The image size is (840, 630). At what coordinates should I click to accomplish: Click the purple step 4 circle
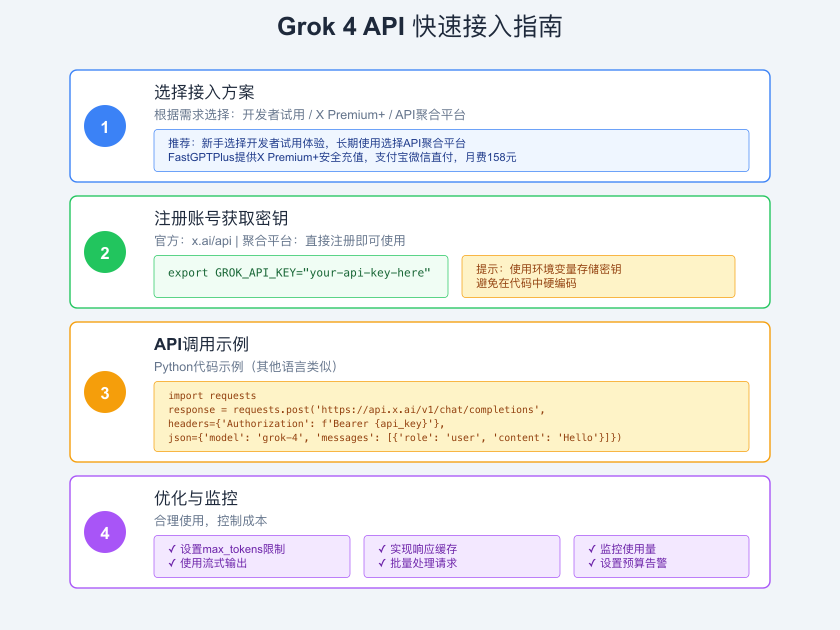click(x=105, y=532)
